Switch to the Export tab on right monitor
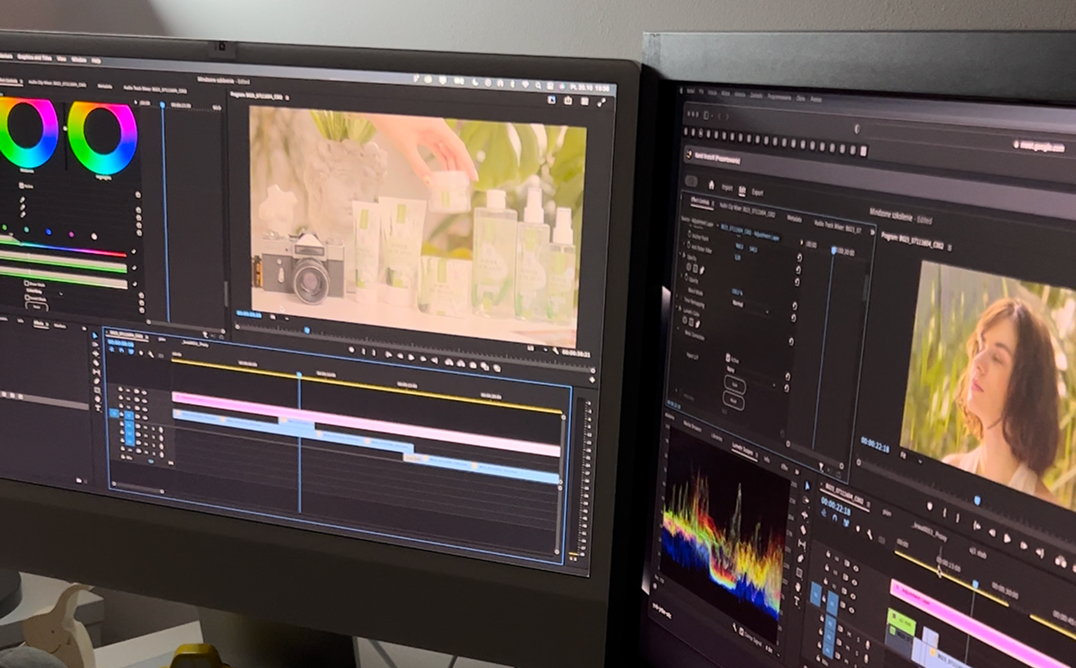Image resolution: width=1076 pixels, height=668 pixels. coord(758,192)
